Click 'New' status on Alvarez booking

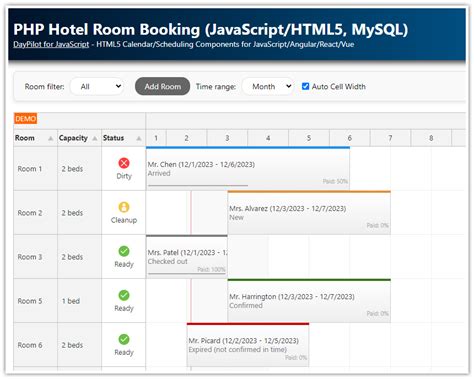coord(236,218)
